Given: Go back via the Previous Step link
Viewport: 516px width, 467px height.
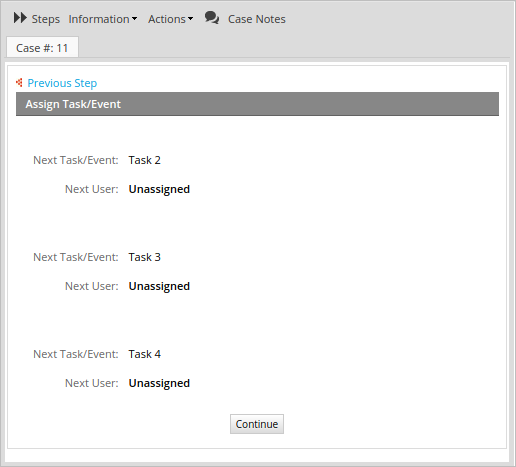Looking at the screenshot, I should click(x=62, y=83).
